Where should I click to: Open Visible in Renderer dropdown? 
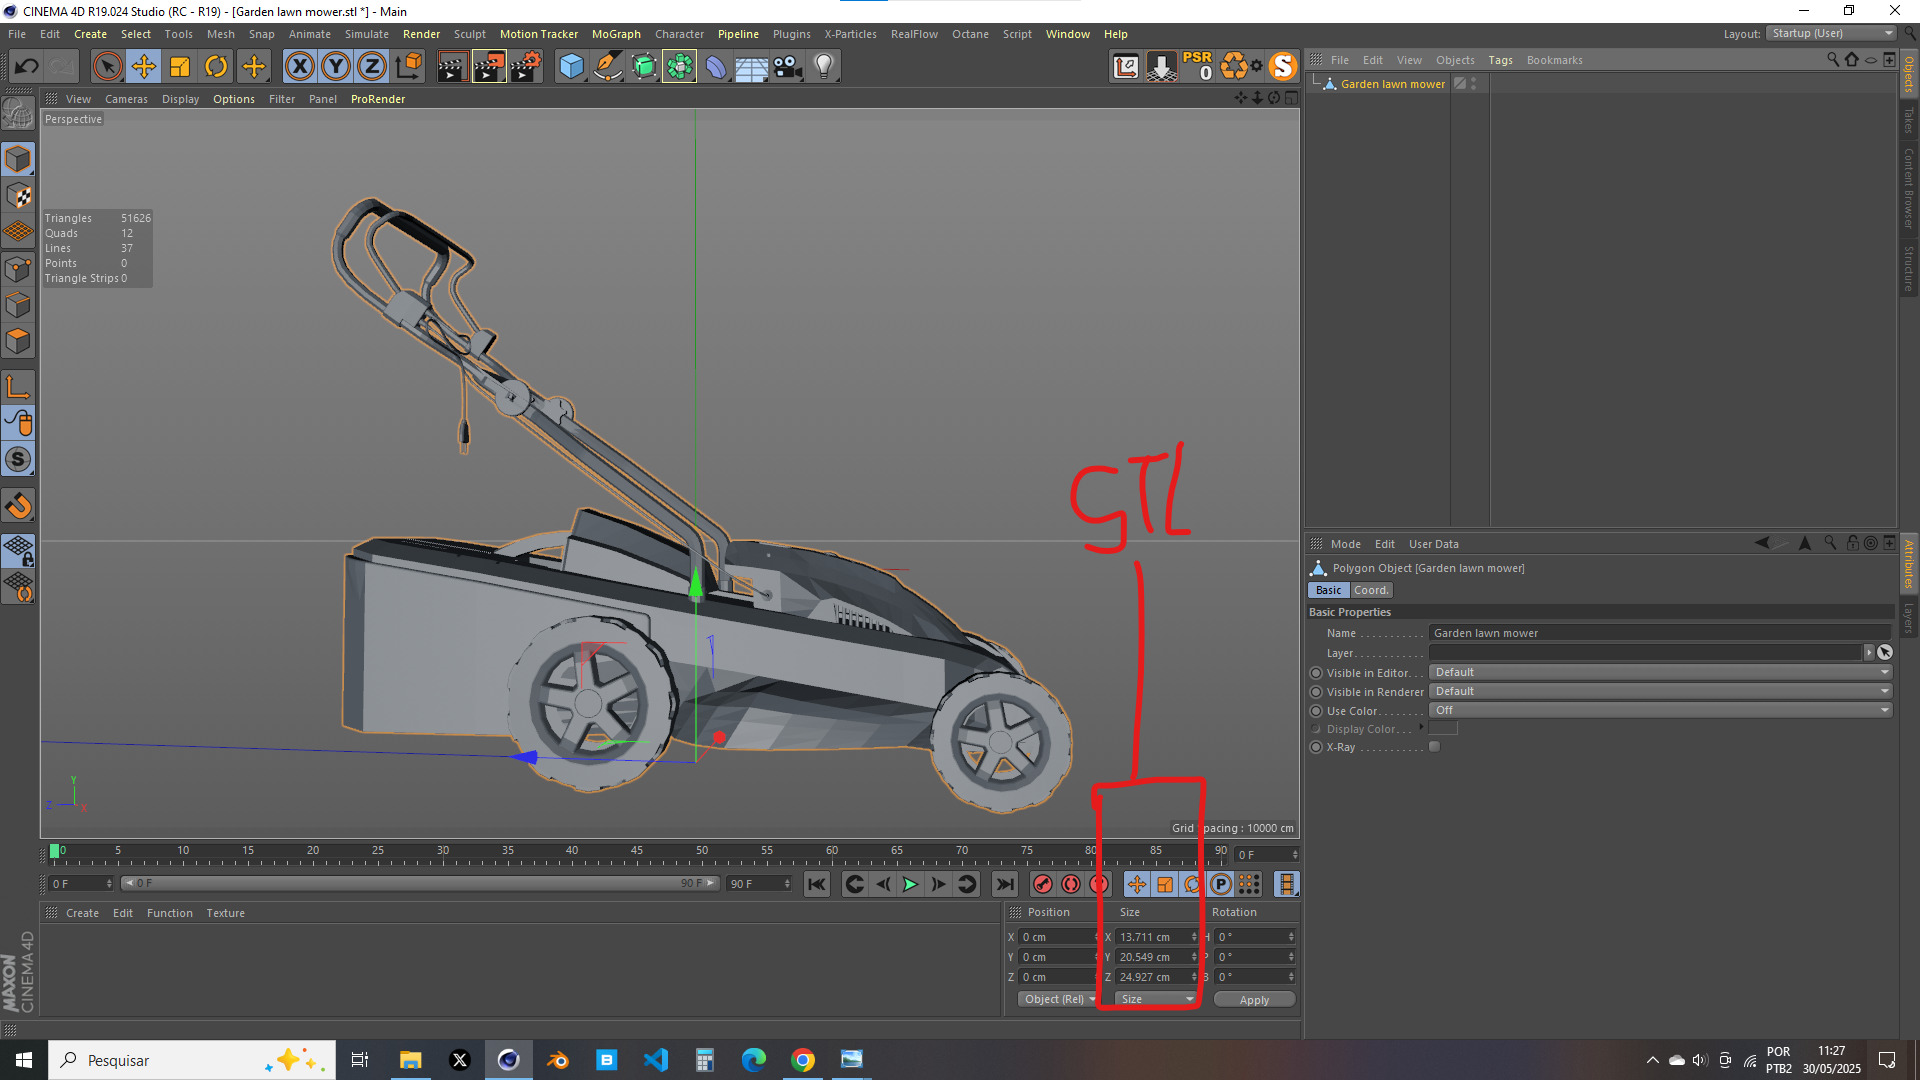1660,691
